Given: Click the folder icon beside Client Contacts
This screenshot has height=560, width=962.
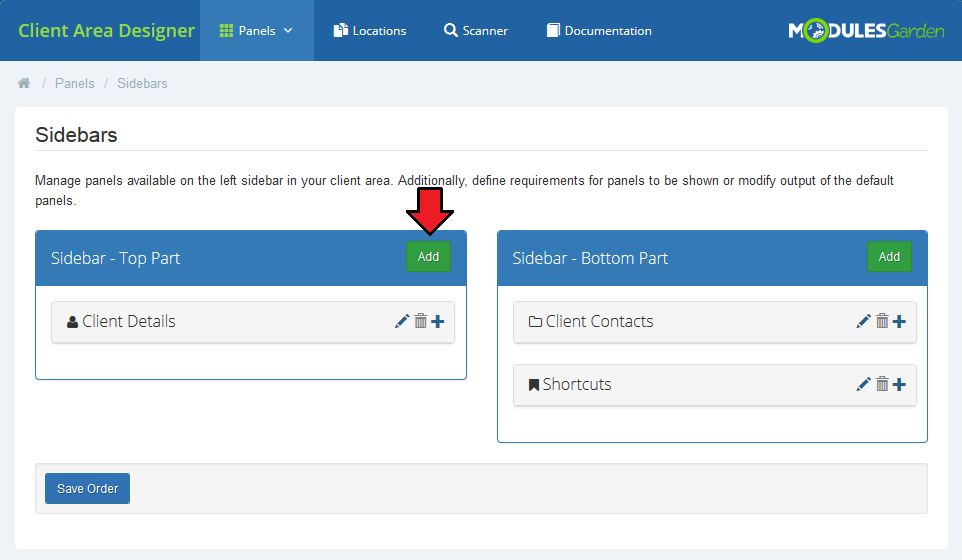Looking at the screenshot, I should 535,321.
